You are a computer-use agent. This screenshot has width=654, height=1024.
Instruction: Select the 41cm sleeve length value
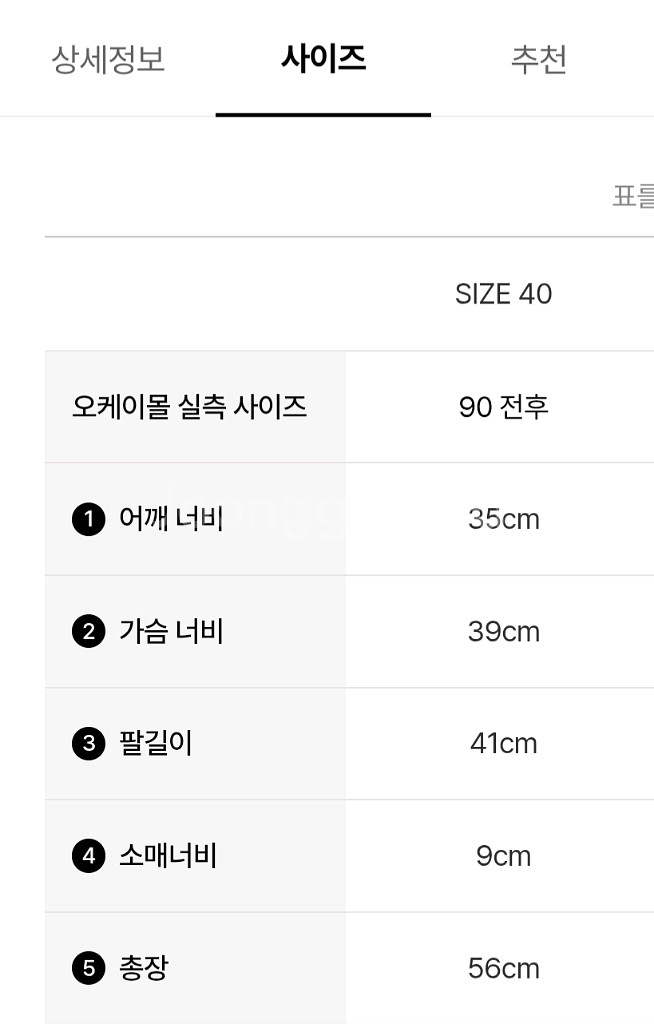[x=502, y=744]
